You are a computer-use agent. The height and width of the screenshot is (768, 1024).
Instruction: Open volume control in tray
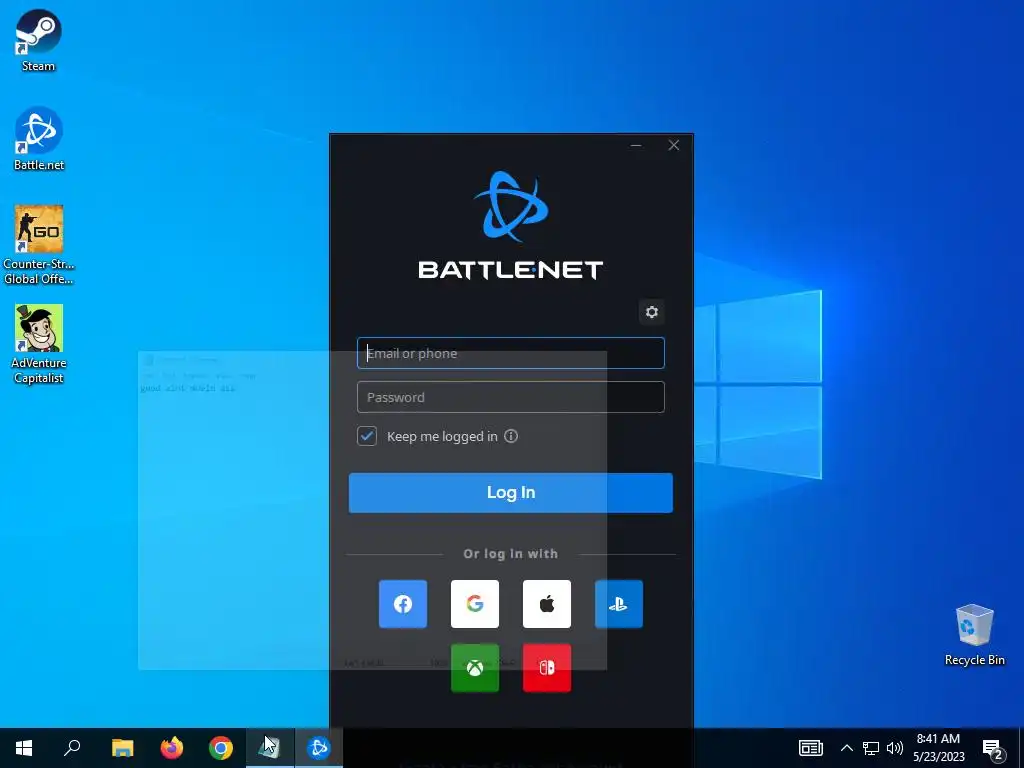[x=895, y=748]
